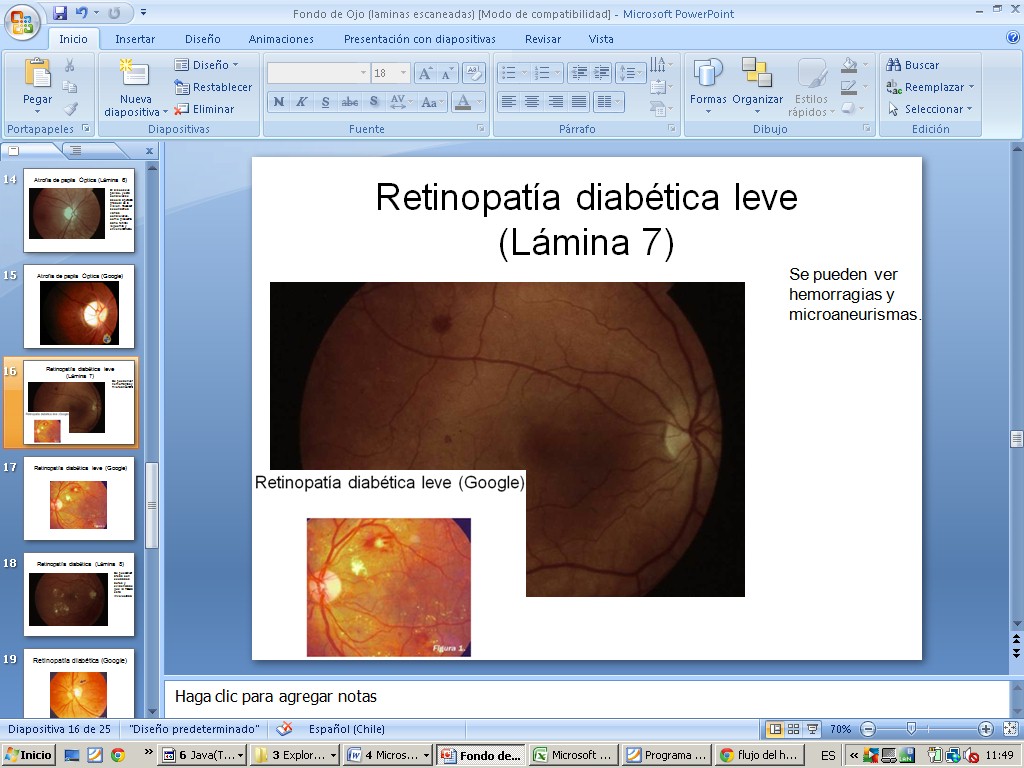Open the Formas shapes gallery
Viewport: 1024px width, 768px height.
(708, 84)
